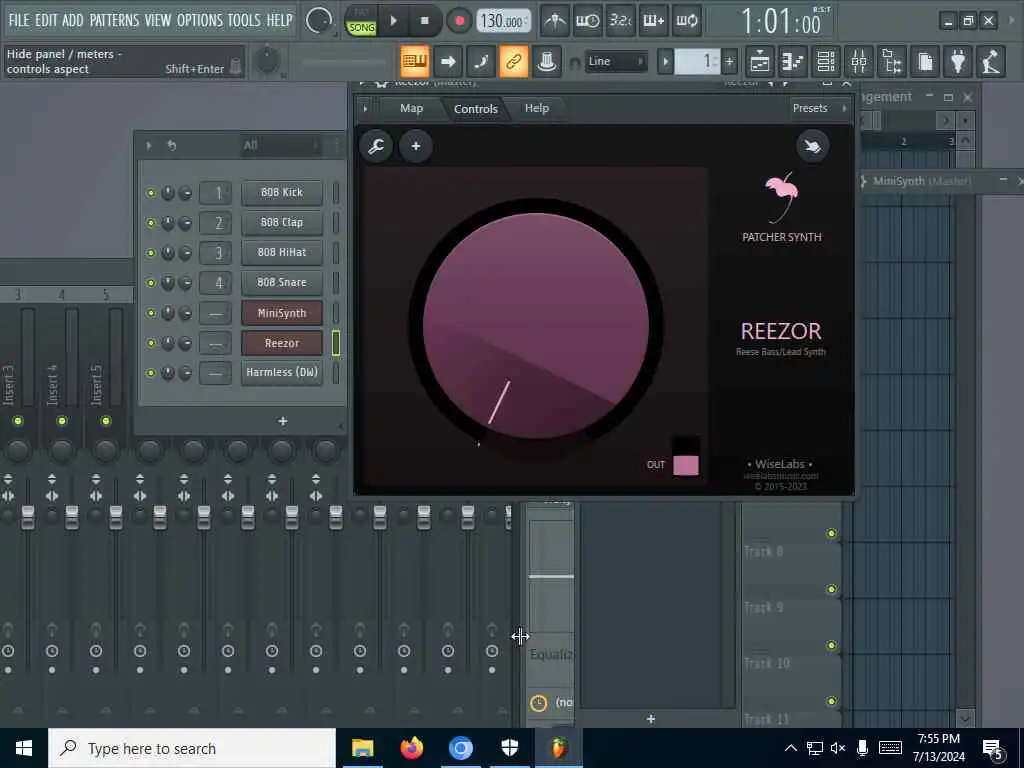Toggle the multilink to controllers icon
This screenshot has width=1024, height=768.
(x=513, y=62)
